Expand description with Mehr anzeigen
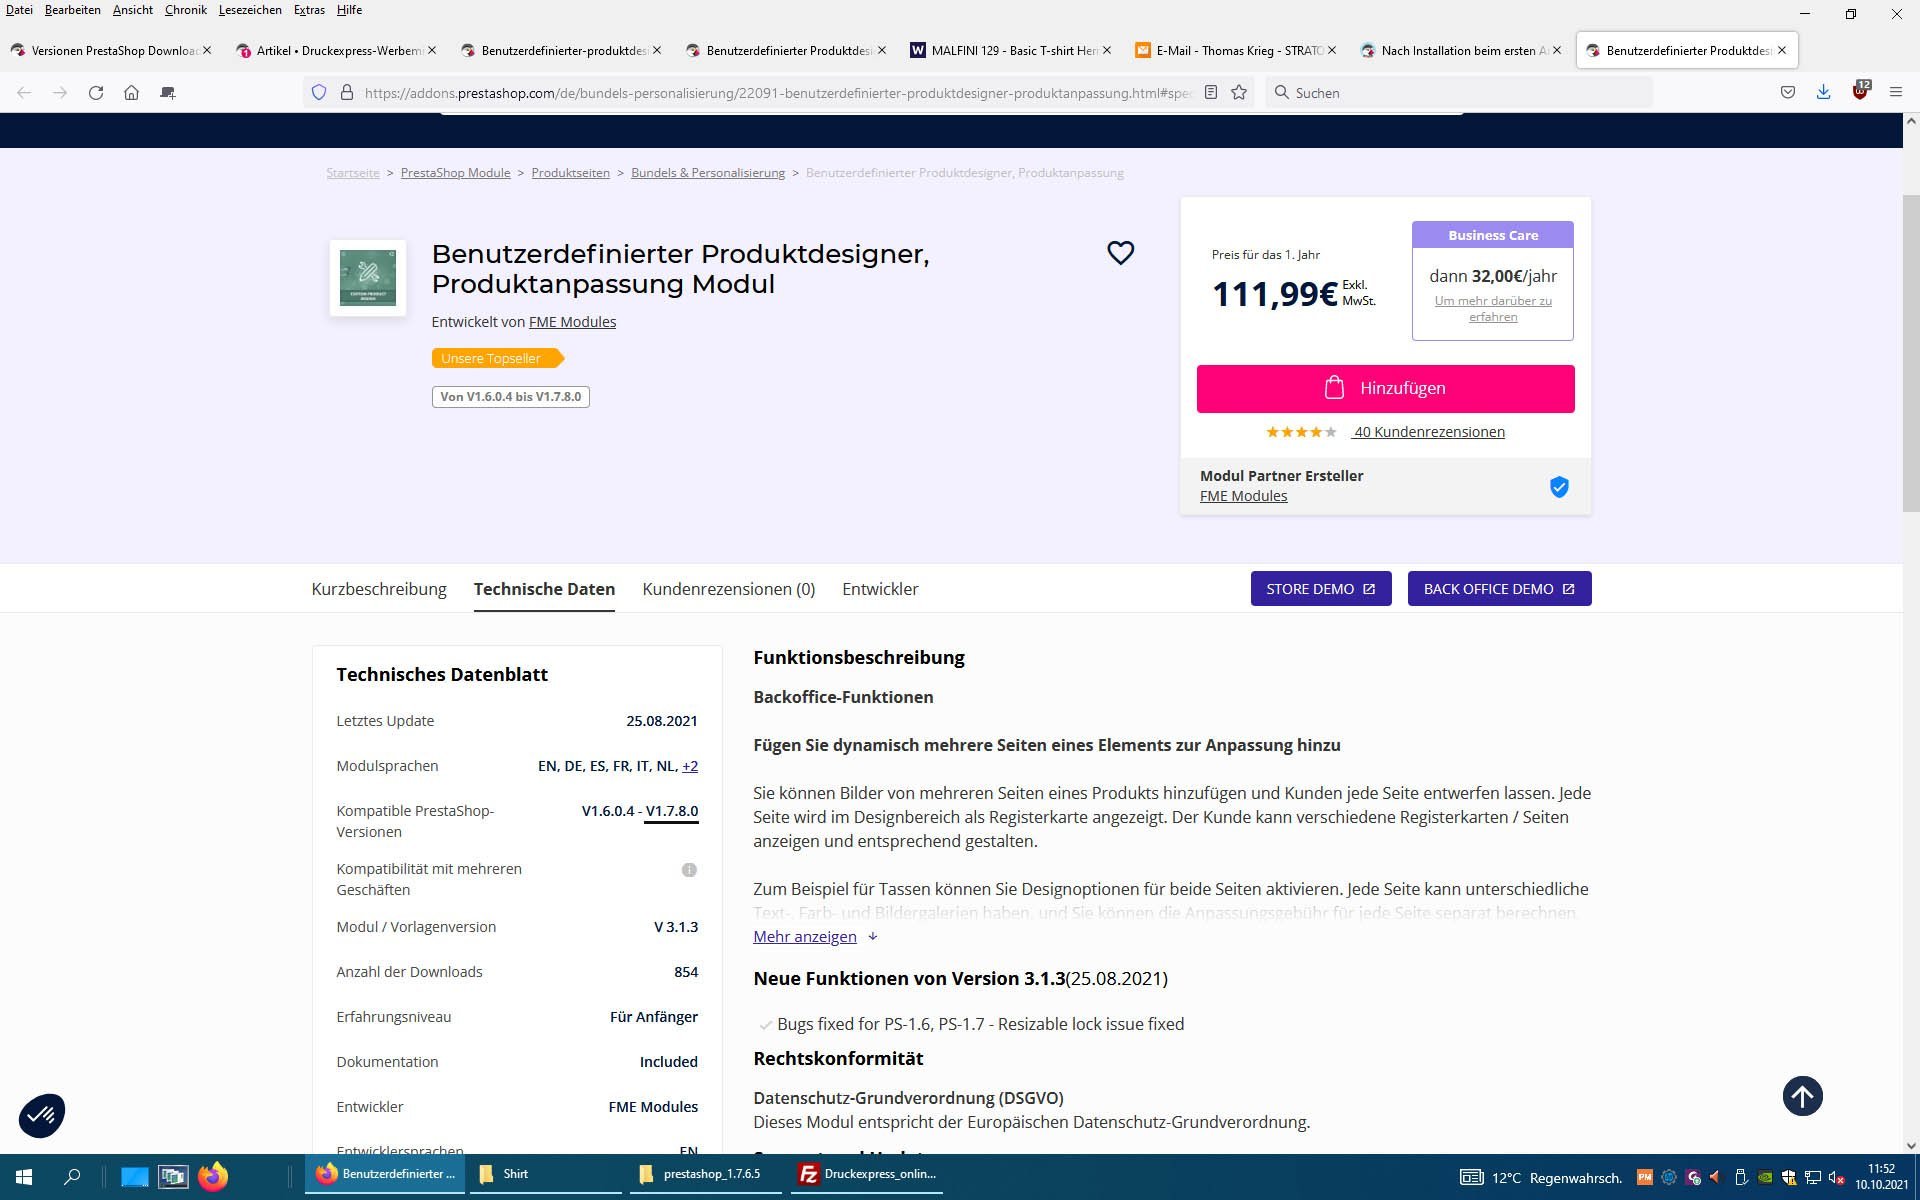This screenshot has width=1920, height=1200. 805,936
